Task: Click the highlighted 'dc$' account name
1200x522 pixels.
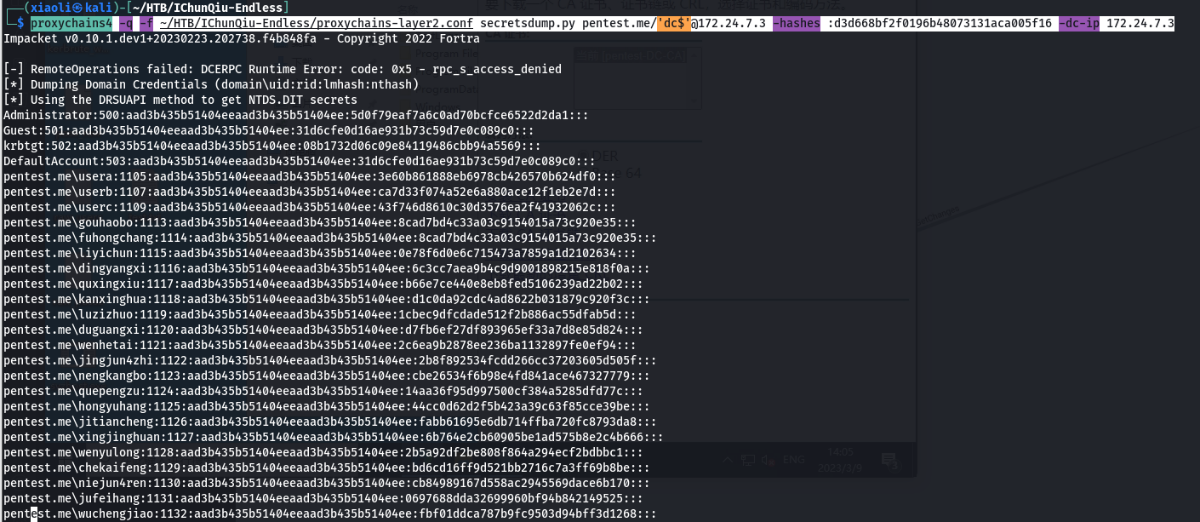Action: [674, 22]
